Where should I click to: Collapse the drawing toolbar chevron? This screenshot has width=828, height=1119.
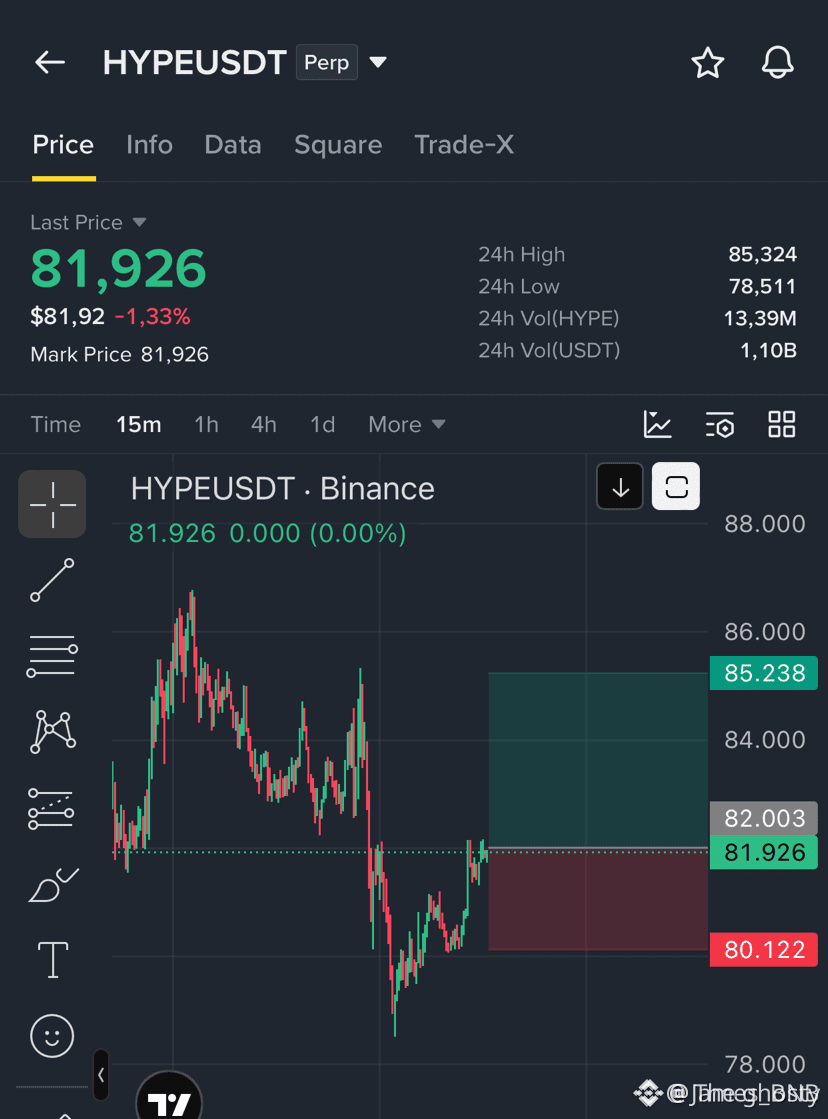(101, 1075)
